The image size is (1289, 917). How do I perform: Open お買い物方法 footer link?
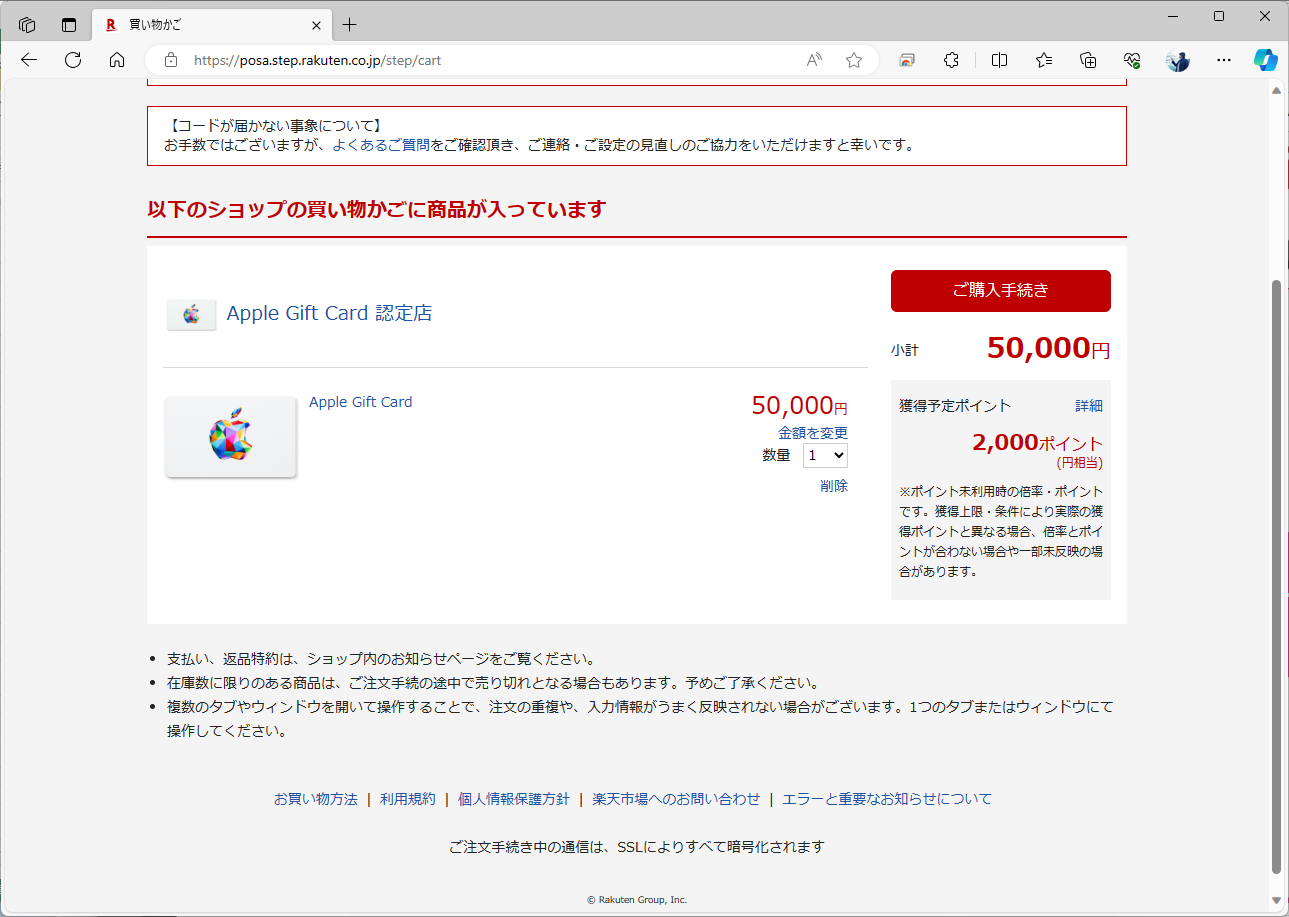point(316,799)
